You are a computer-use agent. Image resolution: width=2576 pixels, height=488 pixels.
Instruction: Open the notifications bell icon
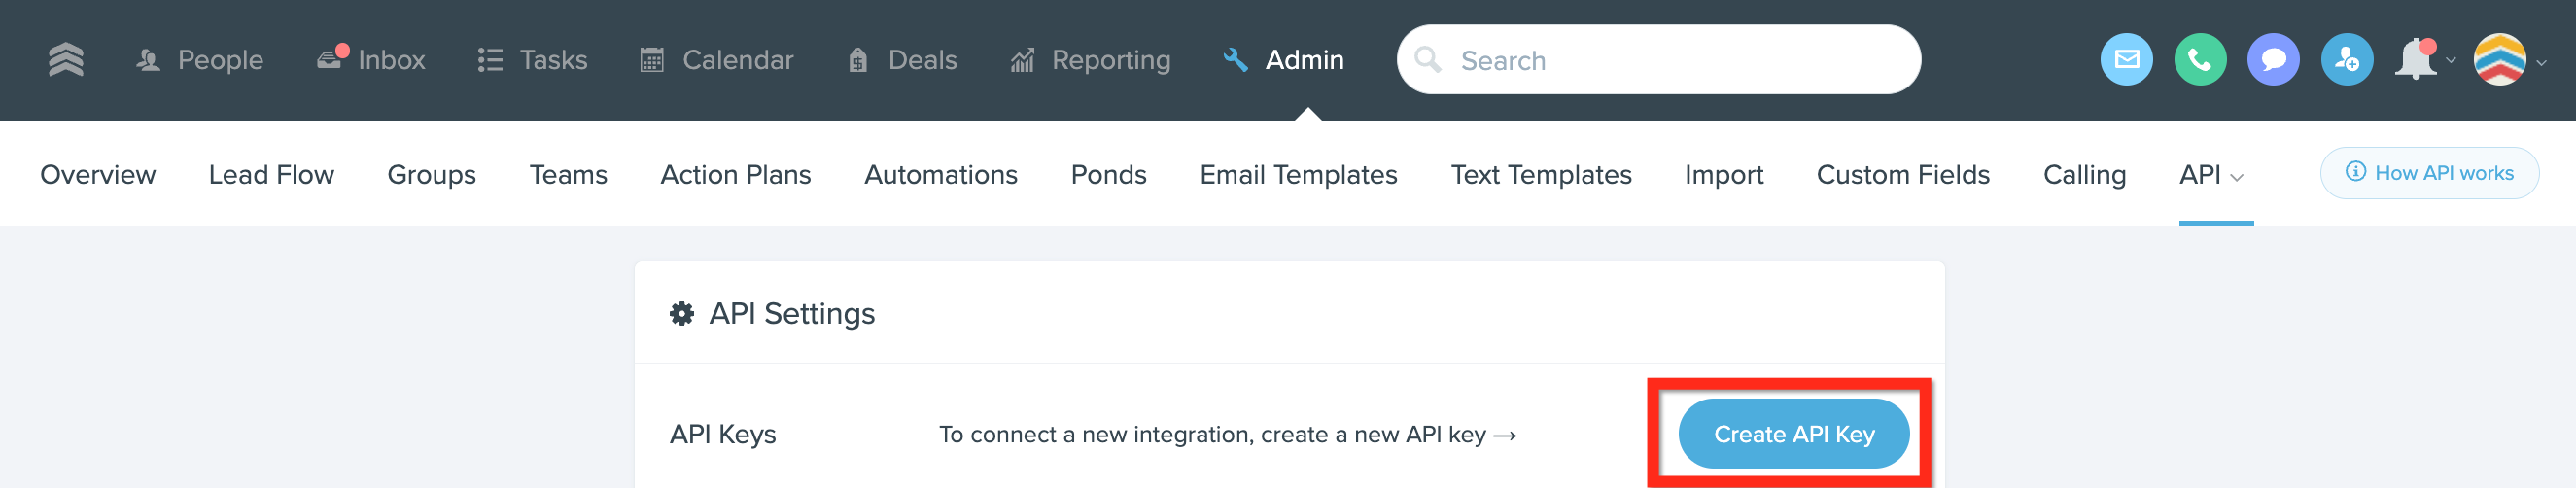tap(2416, 60)
